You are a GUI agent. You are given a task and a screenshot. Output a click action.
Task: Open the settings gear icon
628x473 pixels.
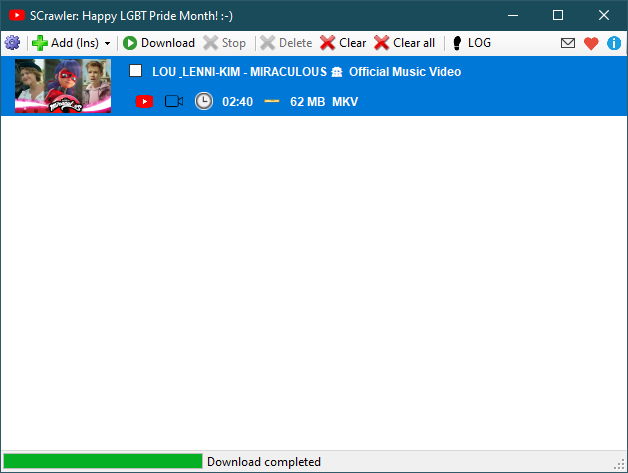[x=12, y=43]
